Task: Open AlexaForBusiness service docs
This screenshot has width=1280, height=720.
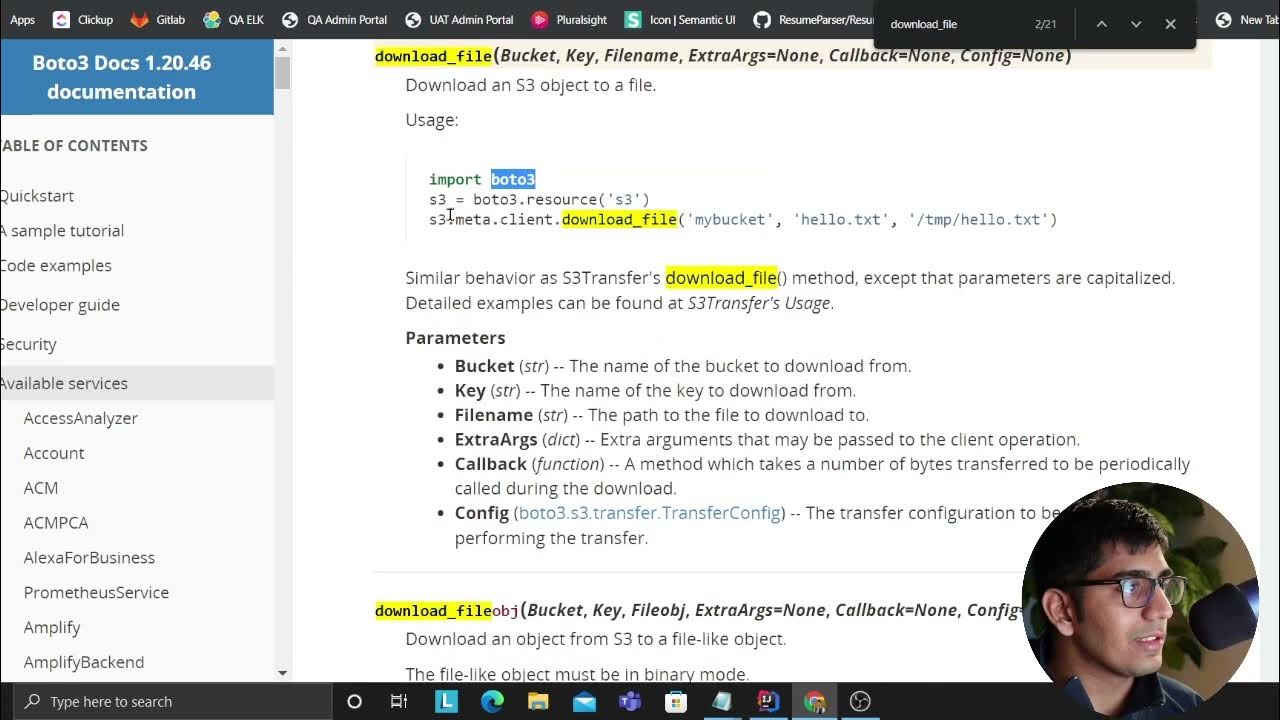Action: click(89, 558)
